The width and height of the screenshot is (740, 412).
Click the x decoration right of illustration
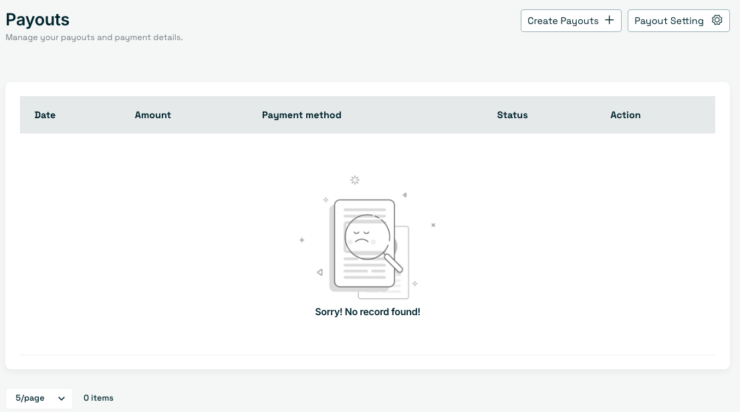click(433, 225)
